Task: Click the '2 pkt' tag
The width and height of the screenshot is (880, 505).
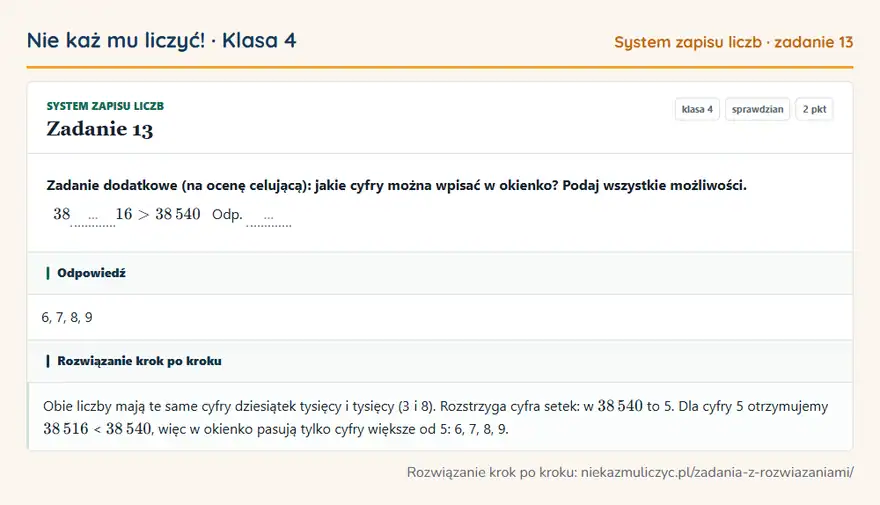Action: [x=814, y=109]
